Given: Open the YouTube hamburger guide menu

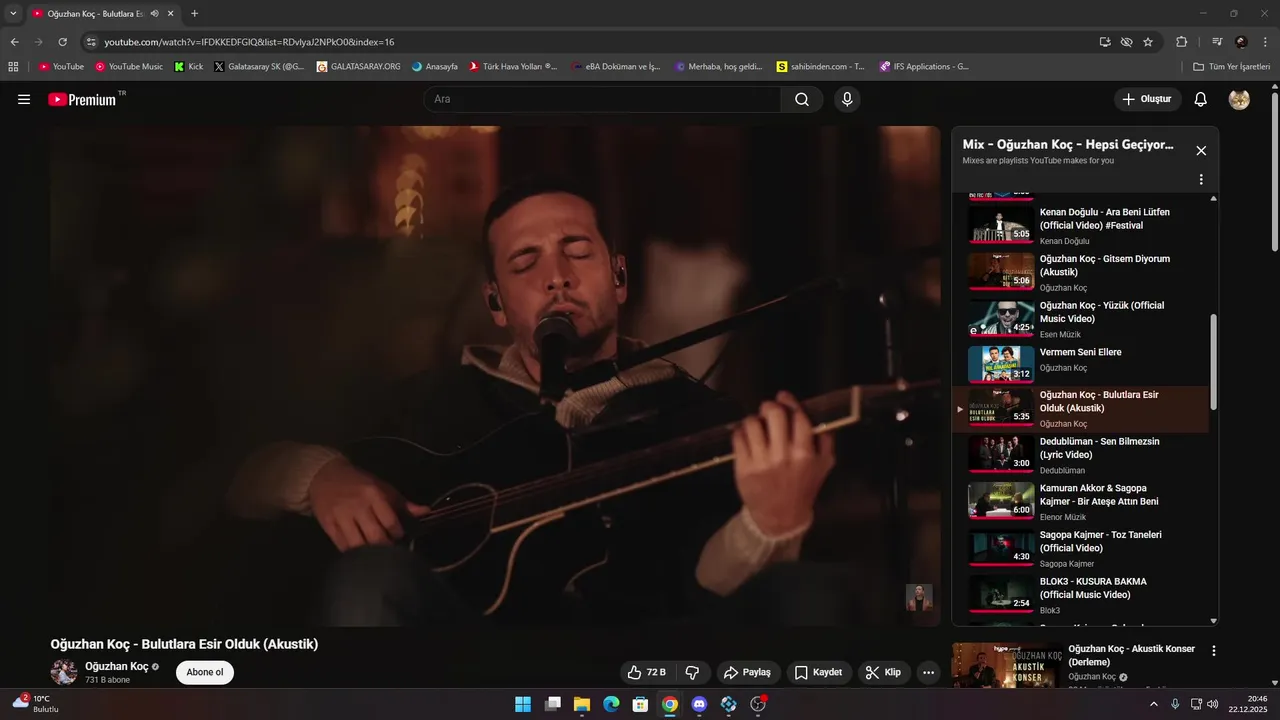Looking at the screenshot, I should coord(24,99).
